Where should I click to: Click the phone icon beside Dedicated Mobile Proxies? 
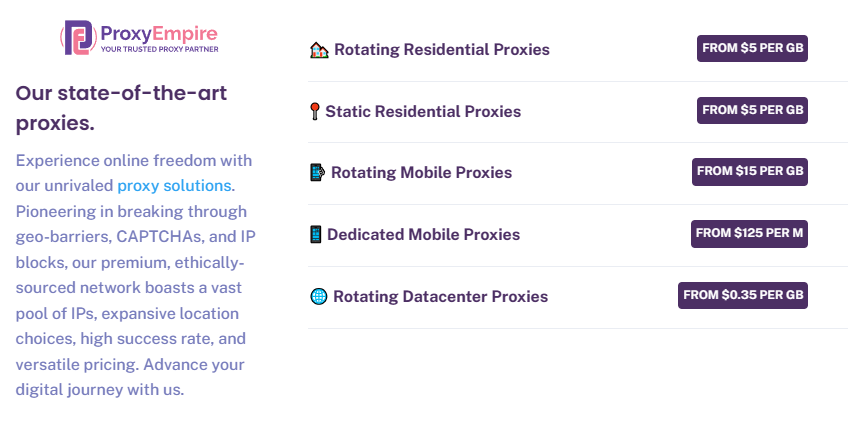tap(315, 234)
